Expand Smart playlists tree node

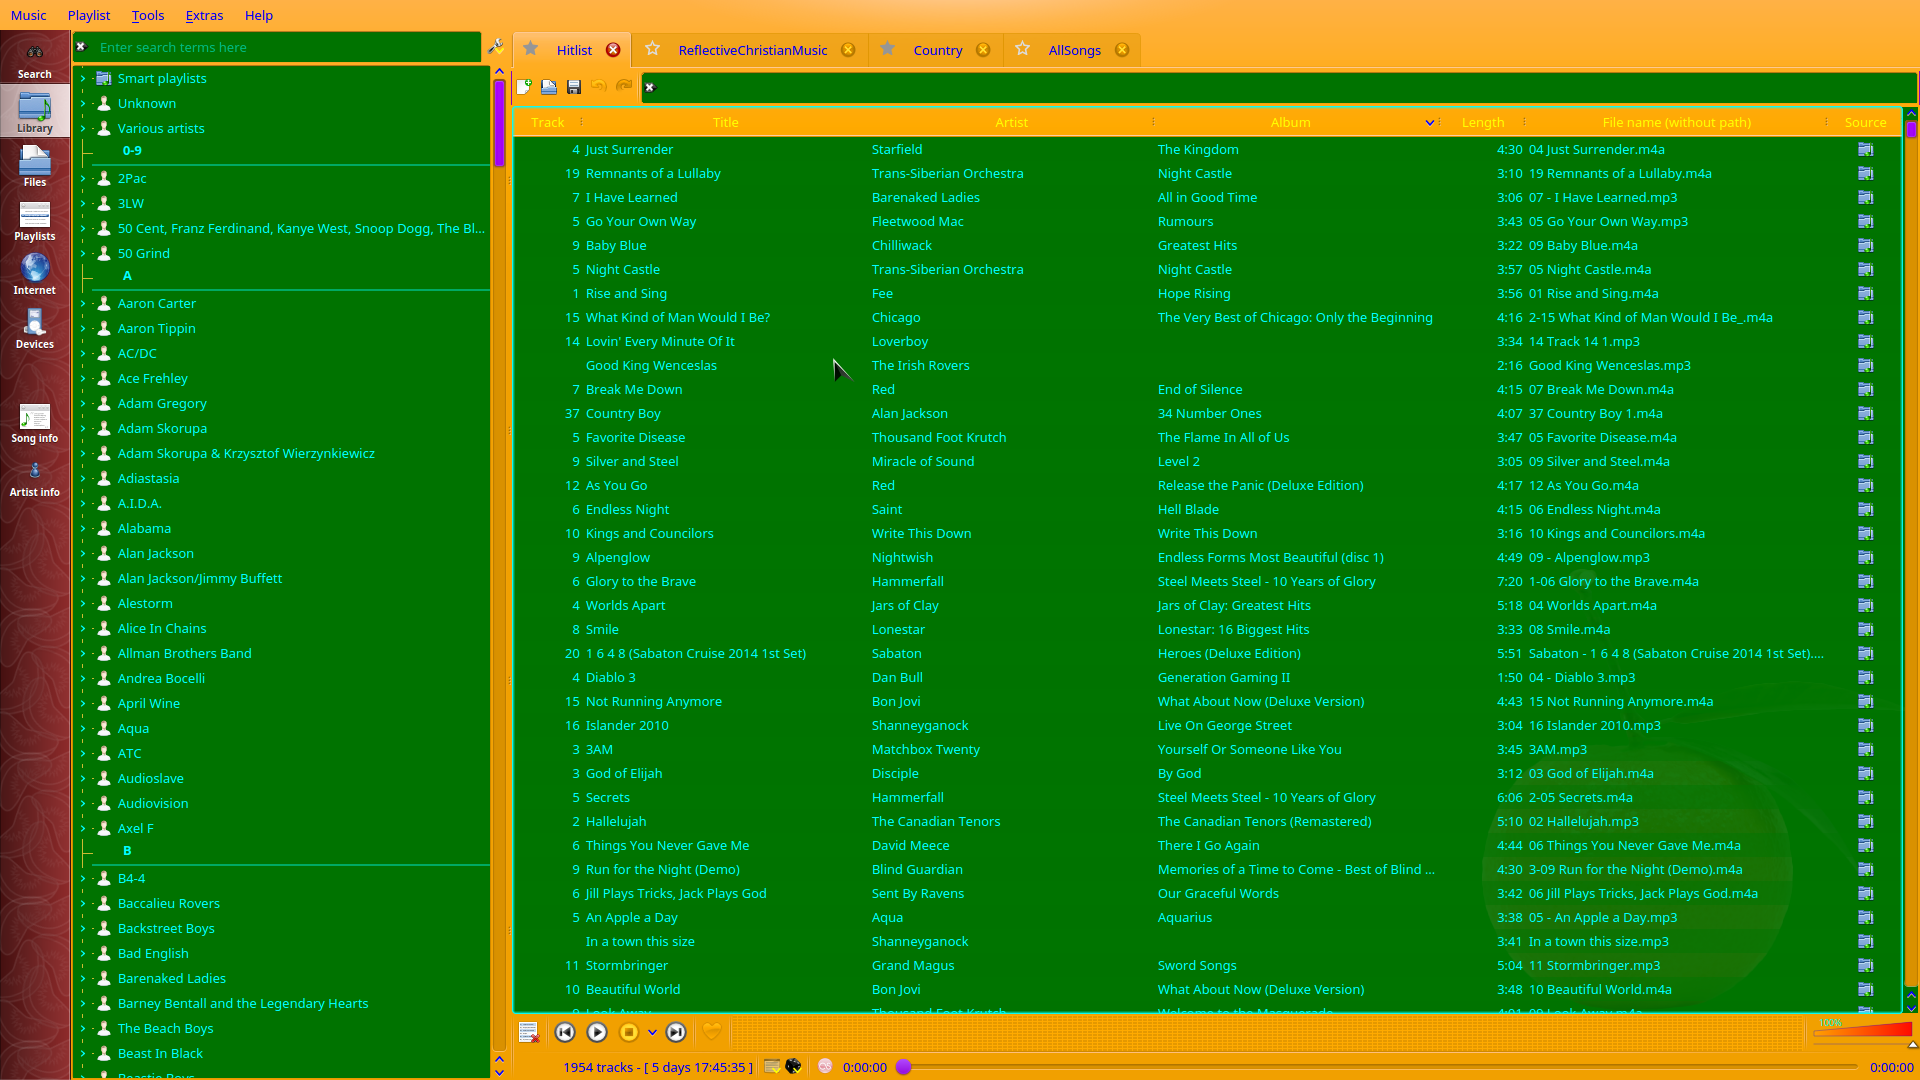tap(83, 78)
